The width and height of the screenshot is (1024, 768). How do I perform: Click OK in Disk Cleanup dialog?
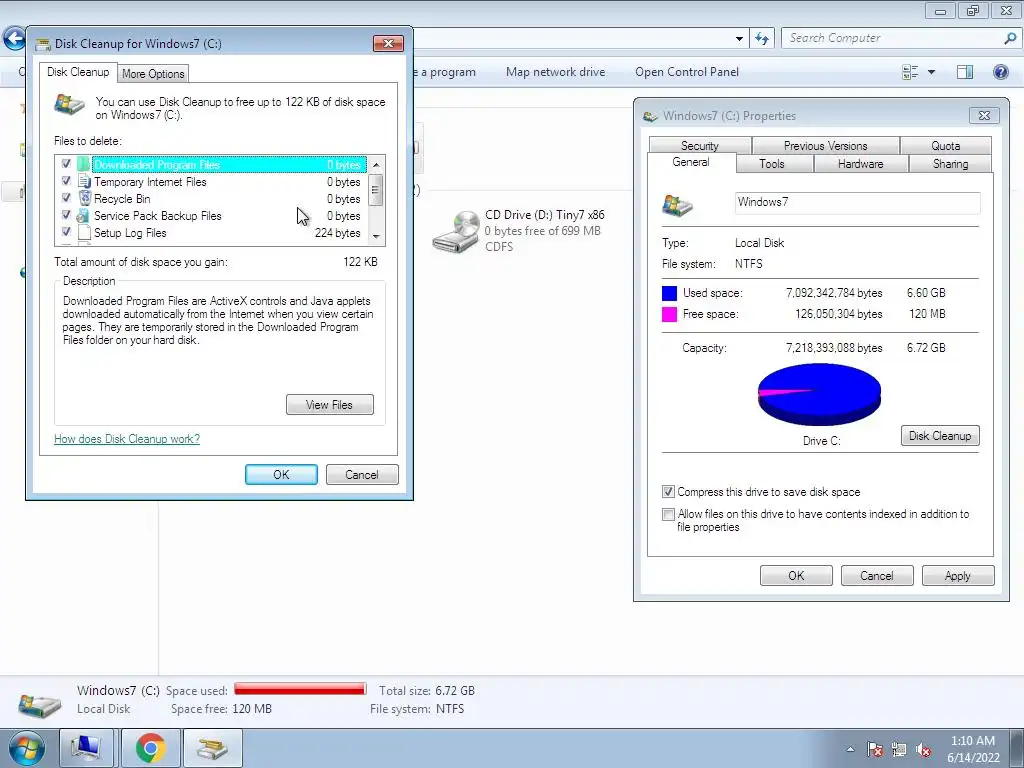[x=281, y=475]
